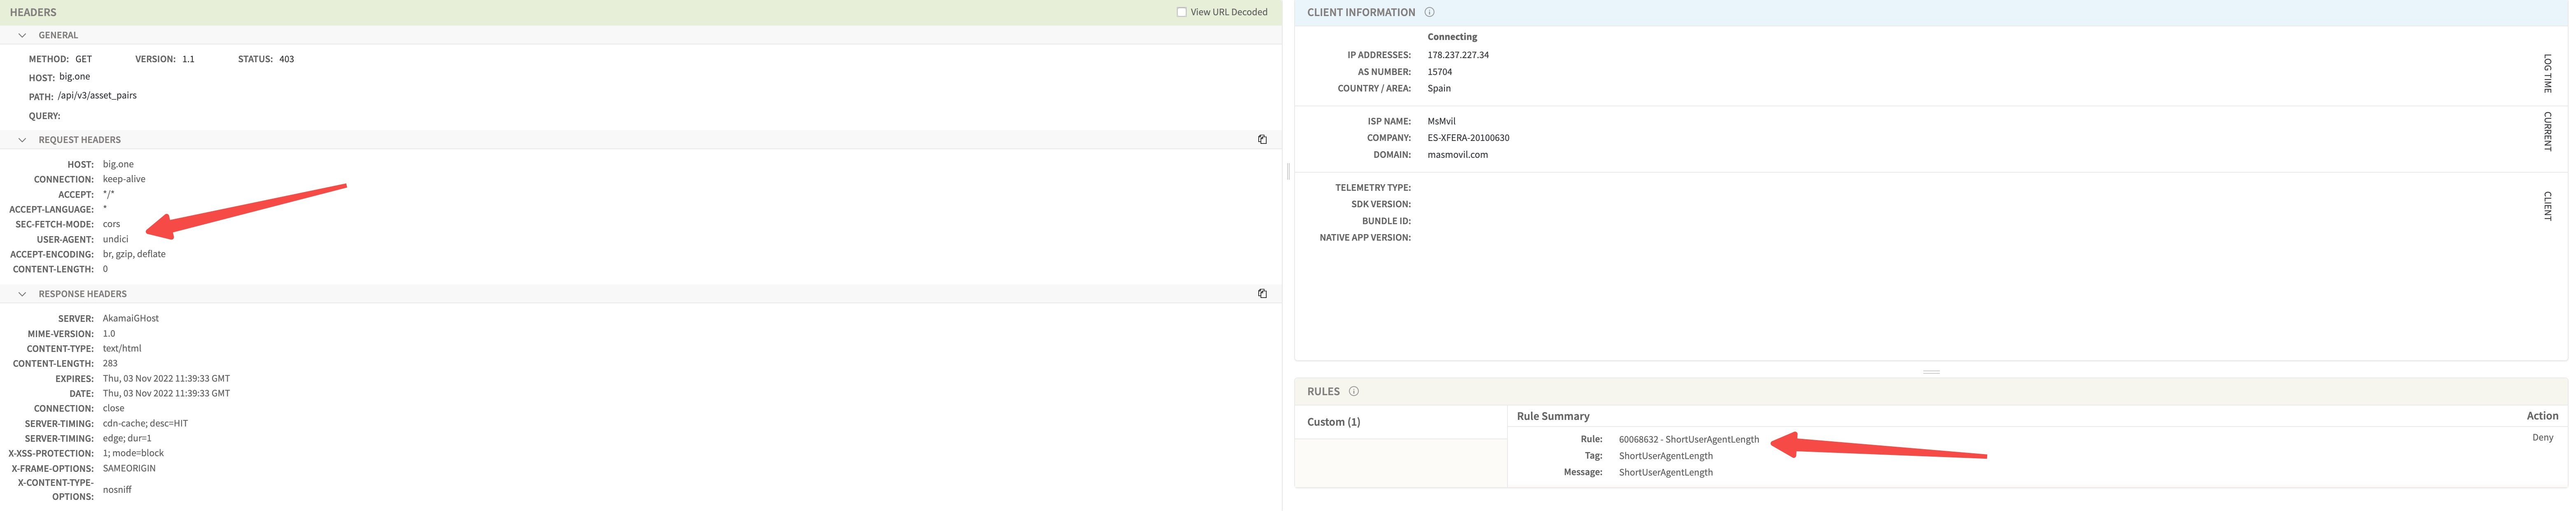This screenshot has height=511, width=2576.
Task: Copy the request headers list
Action: [1262, 139]
